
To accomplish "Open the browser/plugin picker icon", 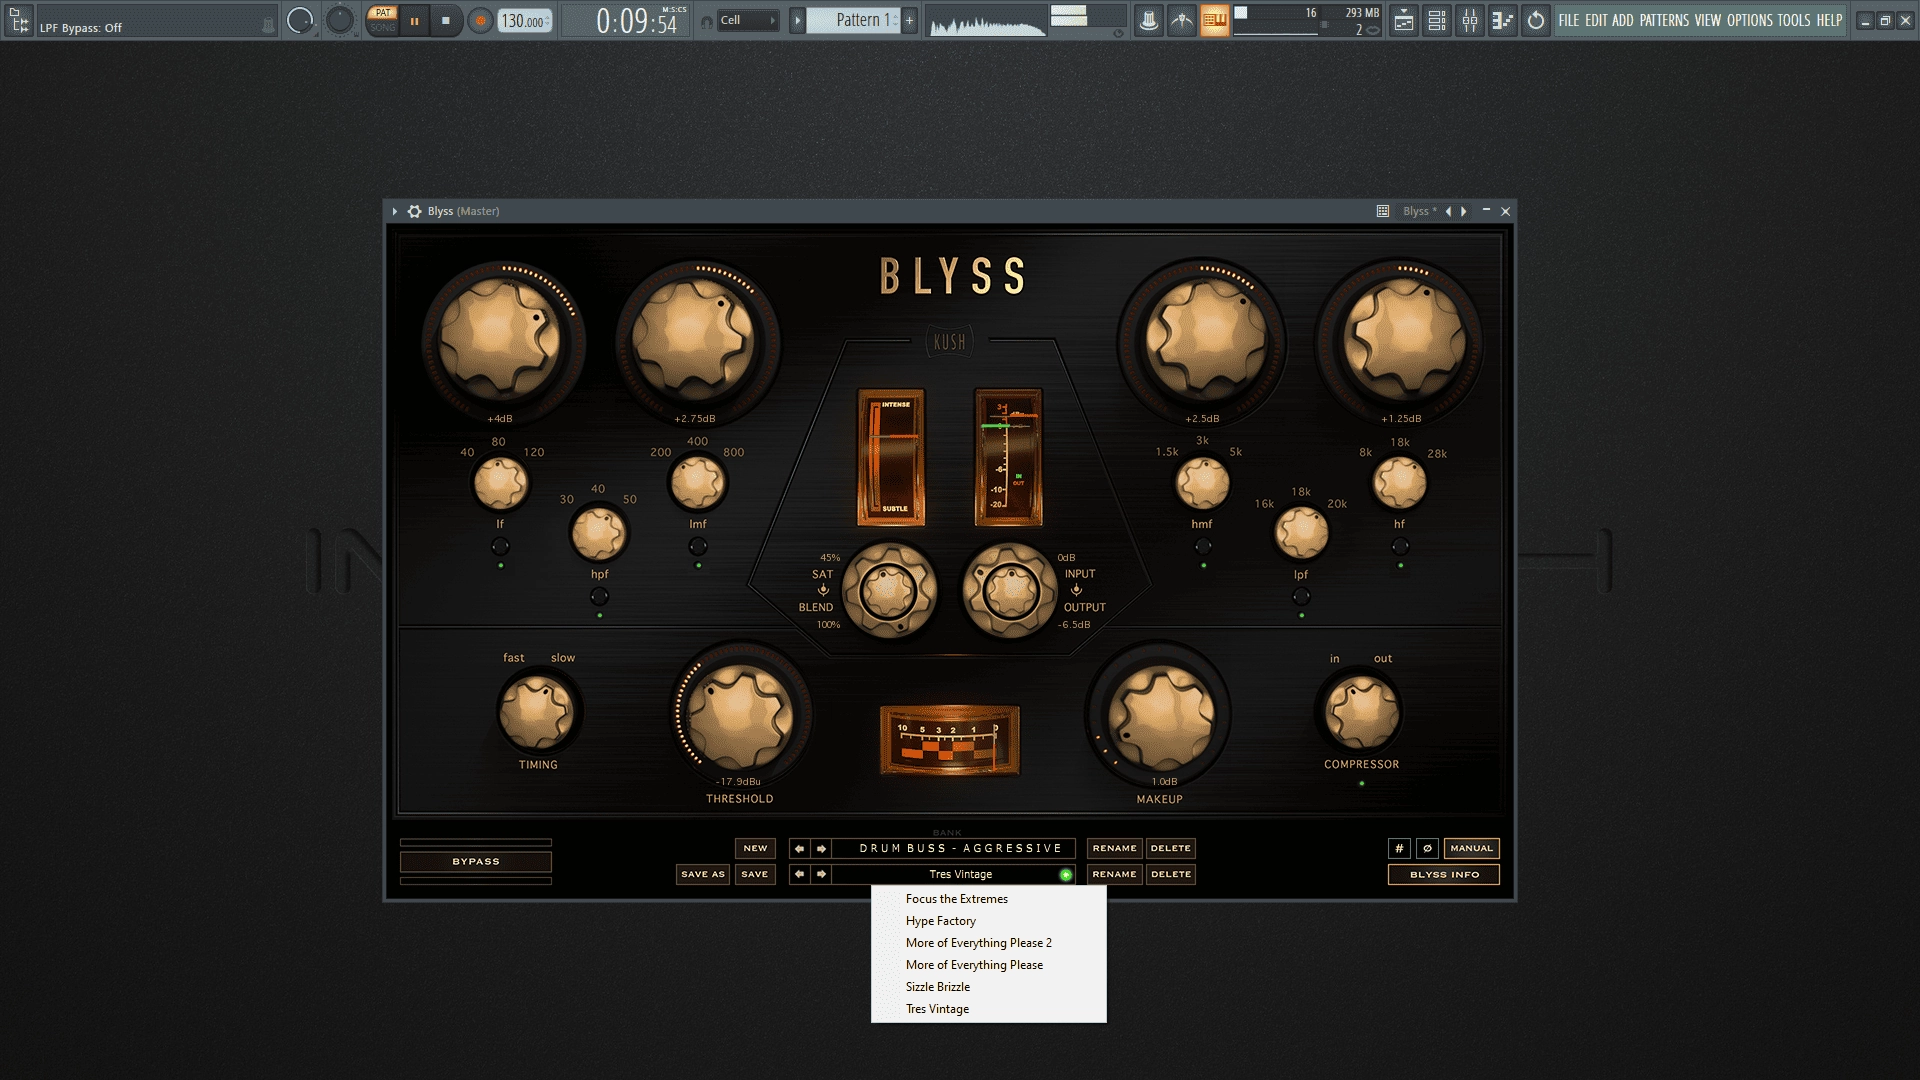I will [19, 20].
